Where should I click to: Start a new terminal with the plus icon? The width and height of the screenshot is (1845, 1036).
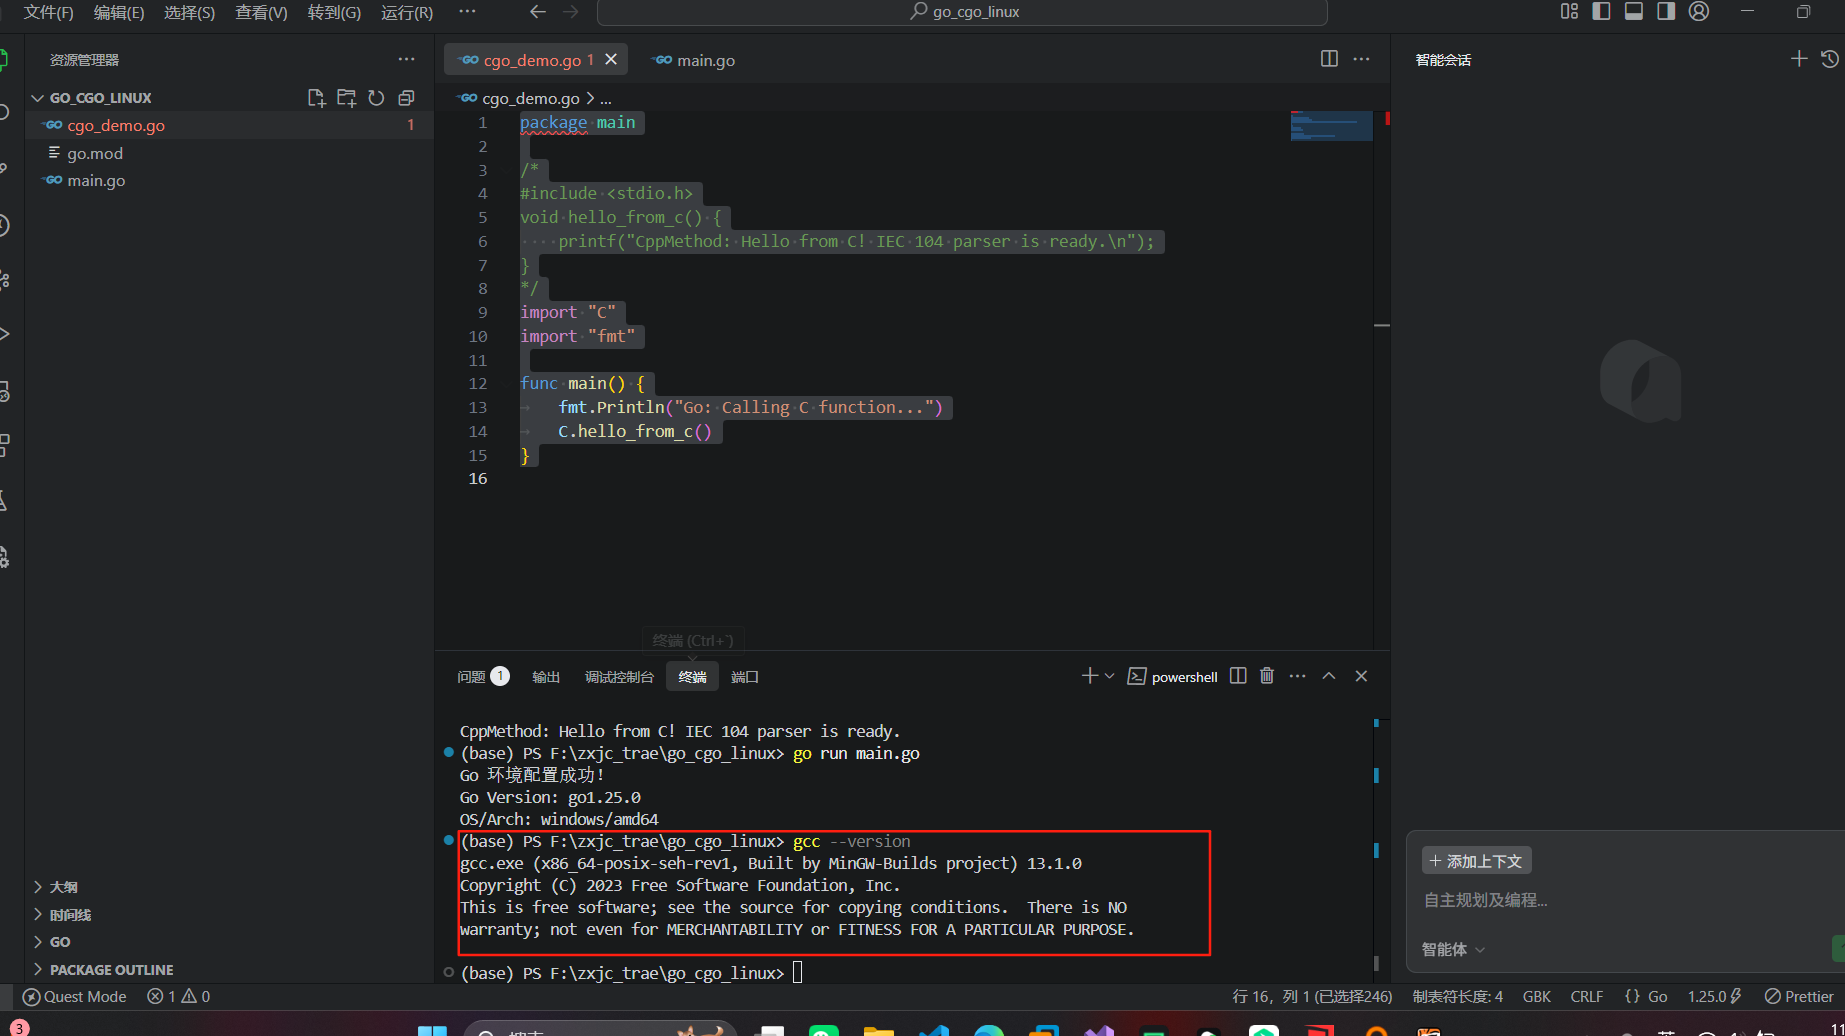(x=1087, y=675)
